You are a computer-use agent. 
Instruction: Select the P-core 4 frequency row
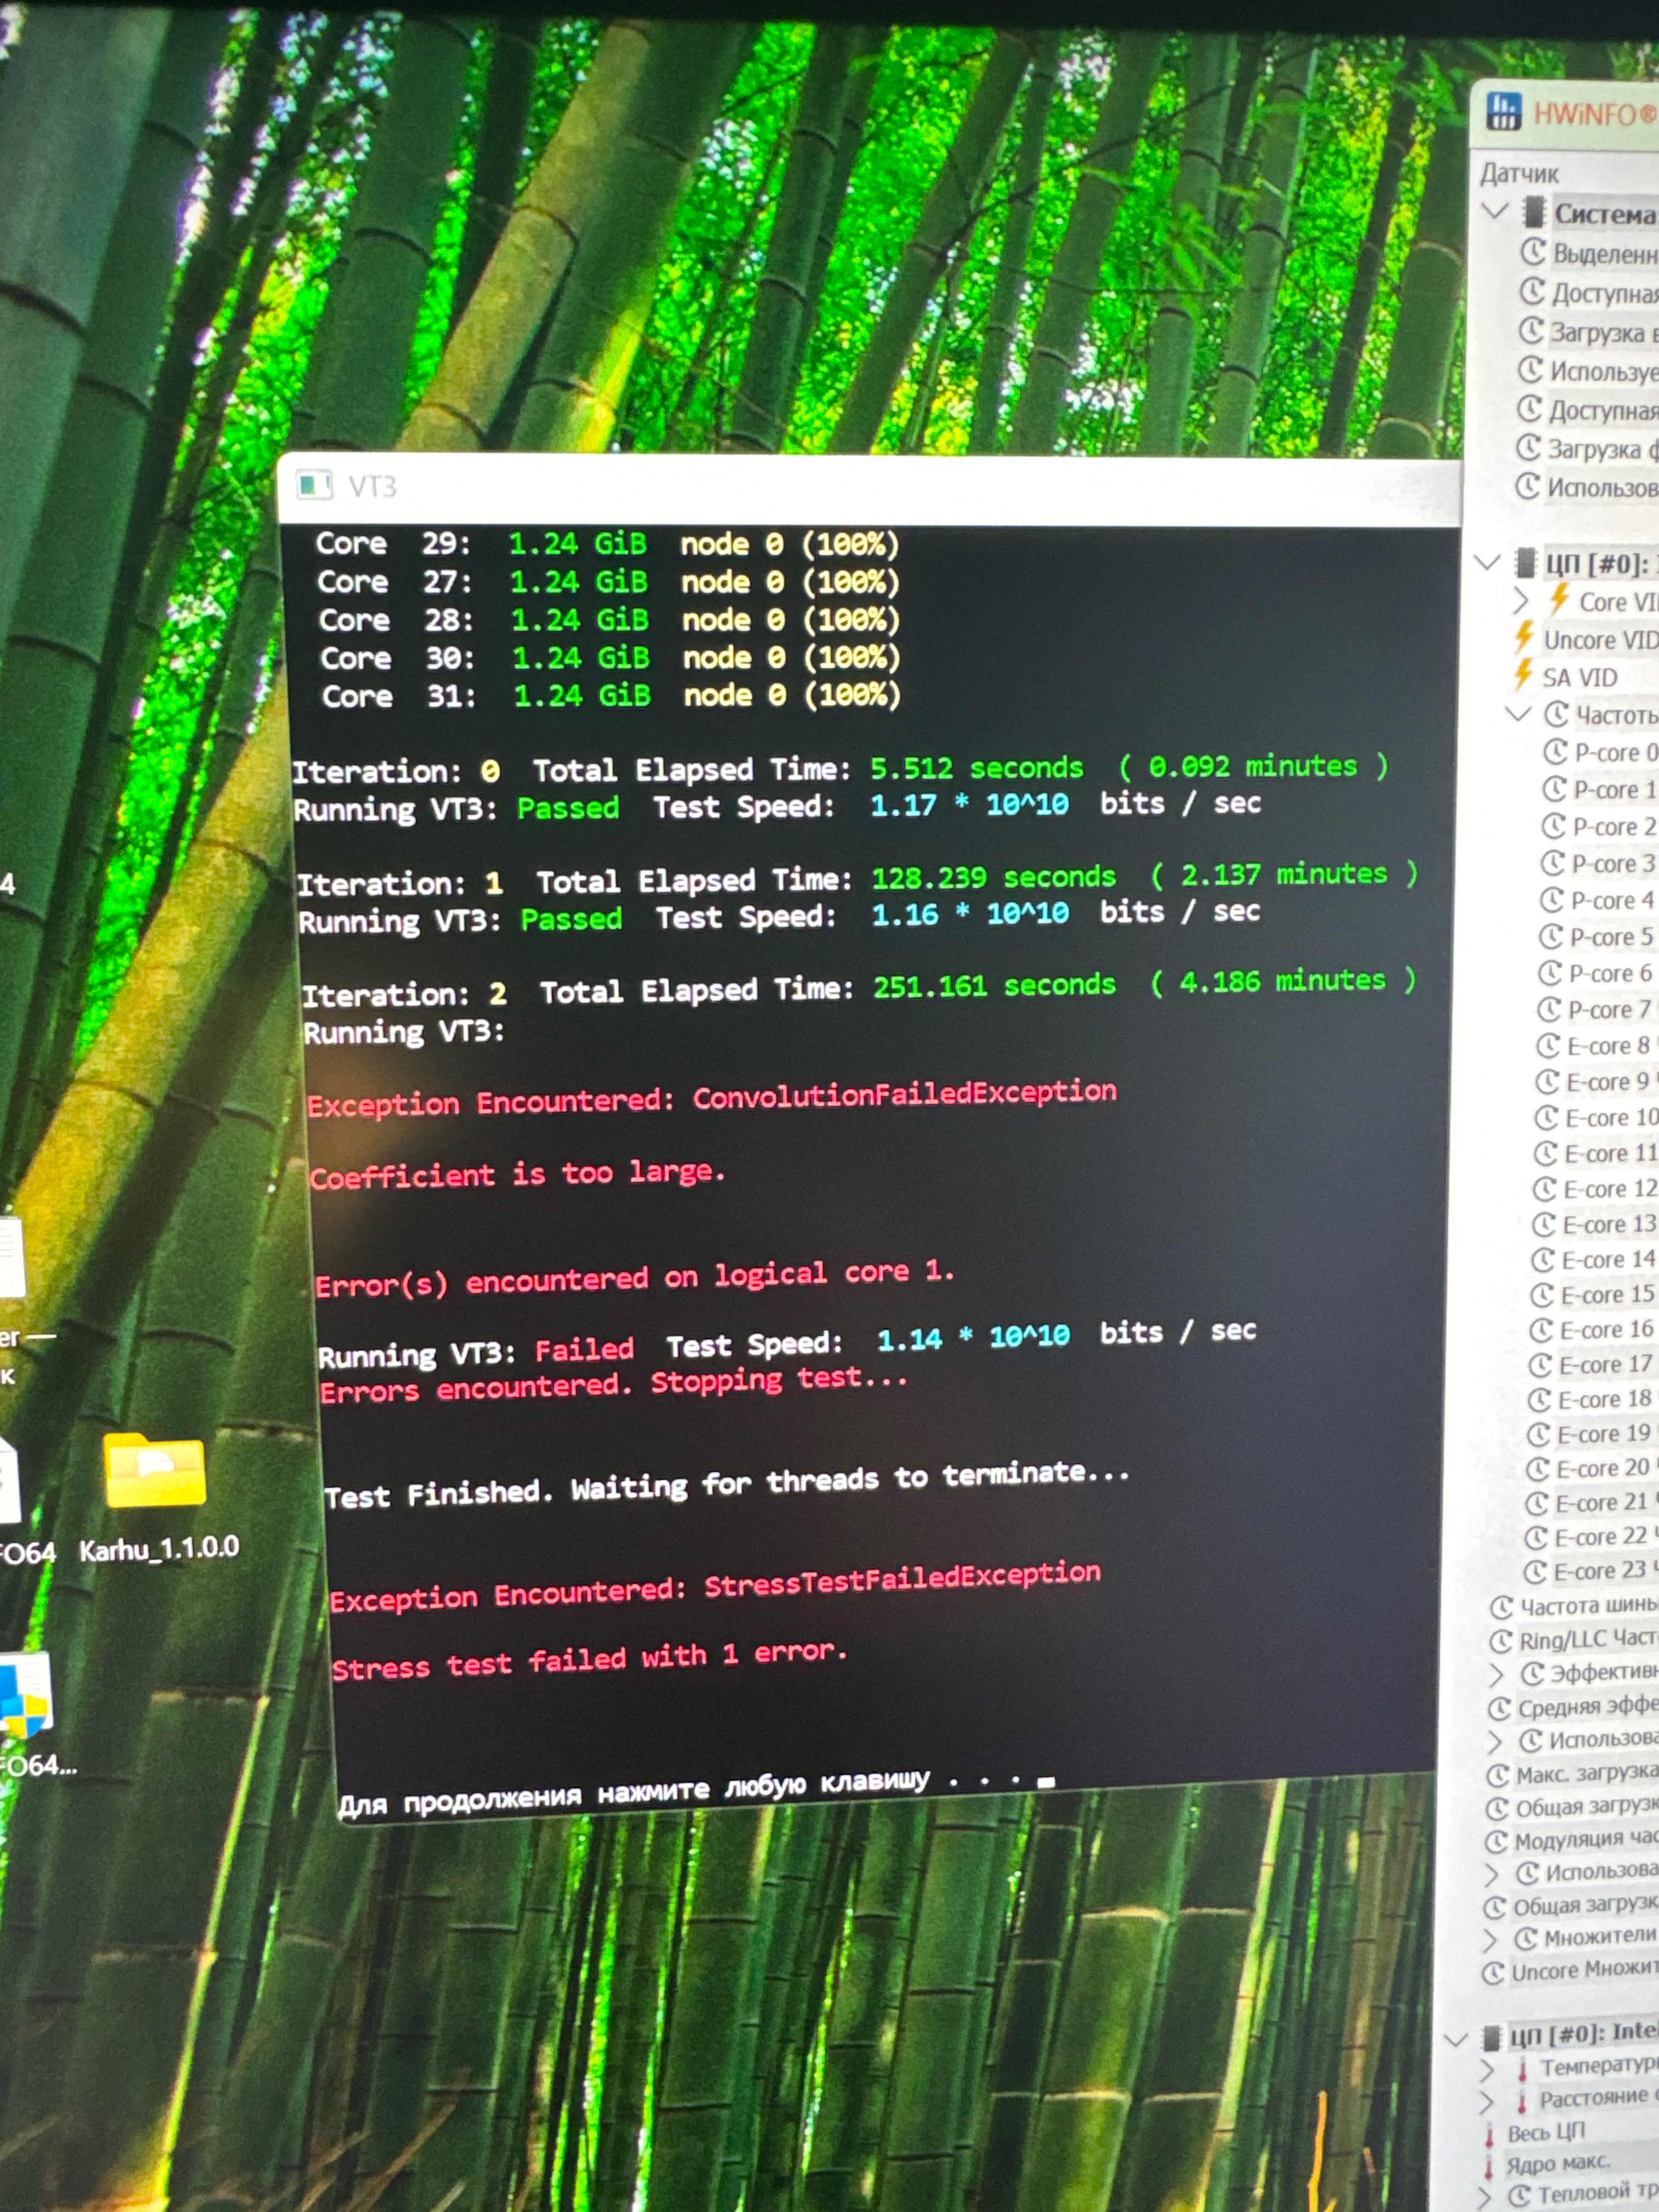pyautogui.click(x=1611, y=900)
